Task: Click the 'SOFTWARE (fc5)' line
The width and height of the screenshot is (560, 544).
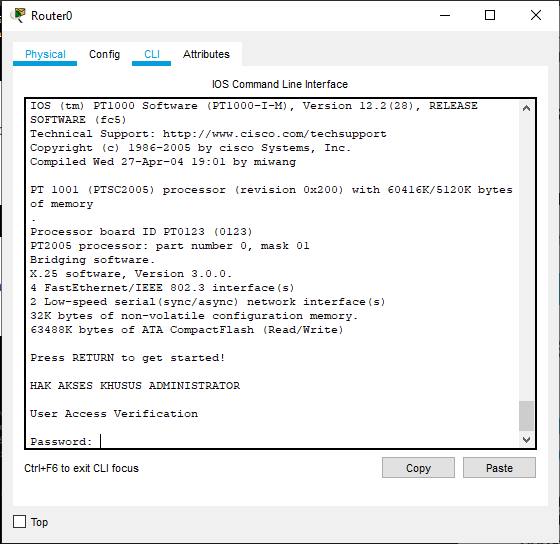Action: click(x=78, y=120)
